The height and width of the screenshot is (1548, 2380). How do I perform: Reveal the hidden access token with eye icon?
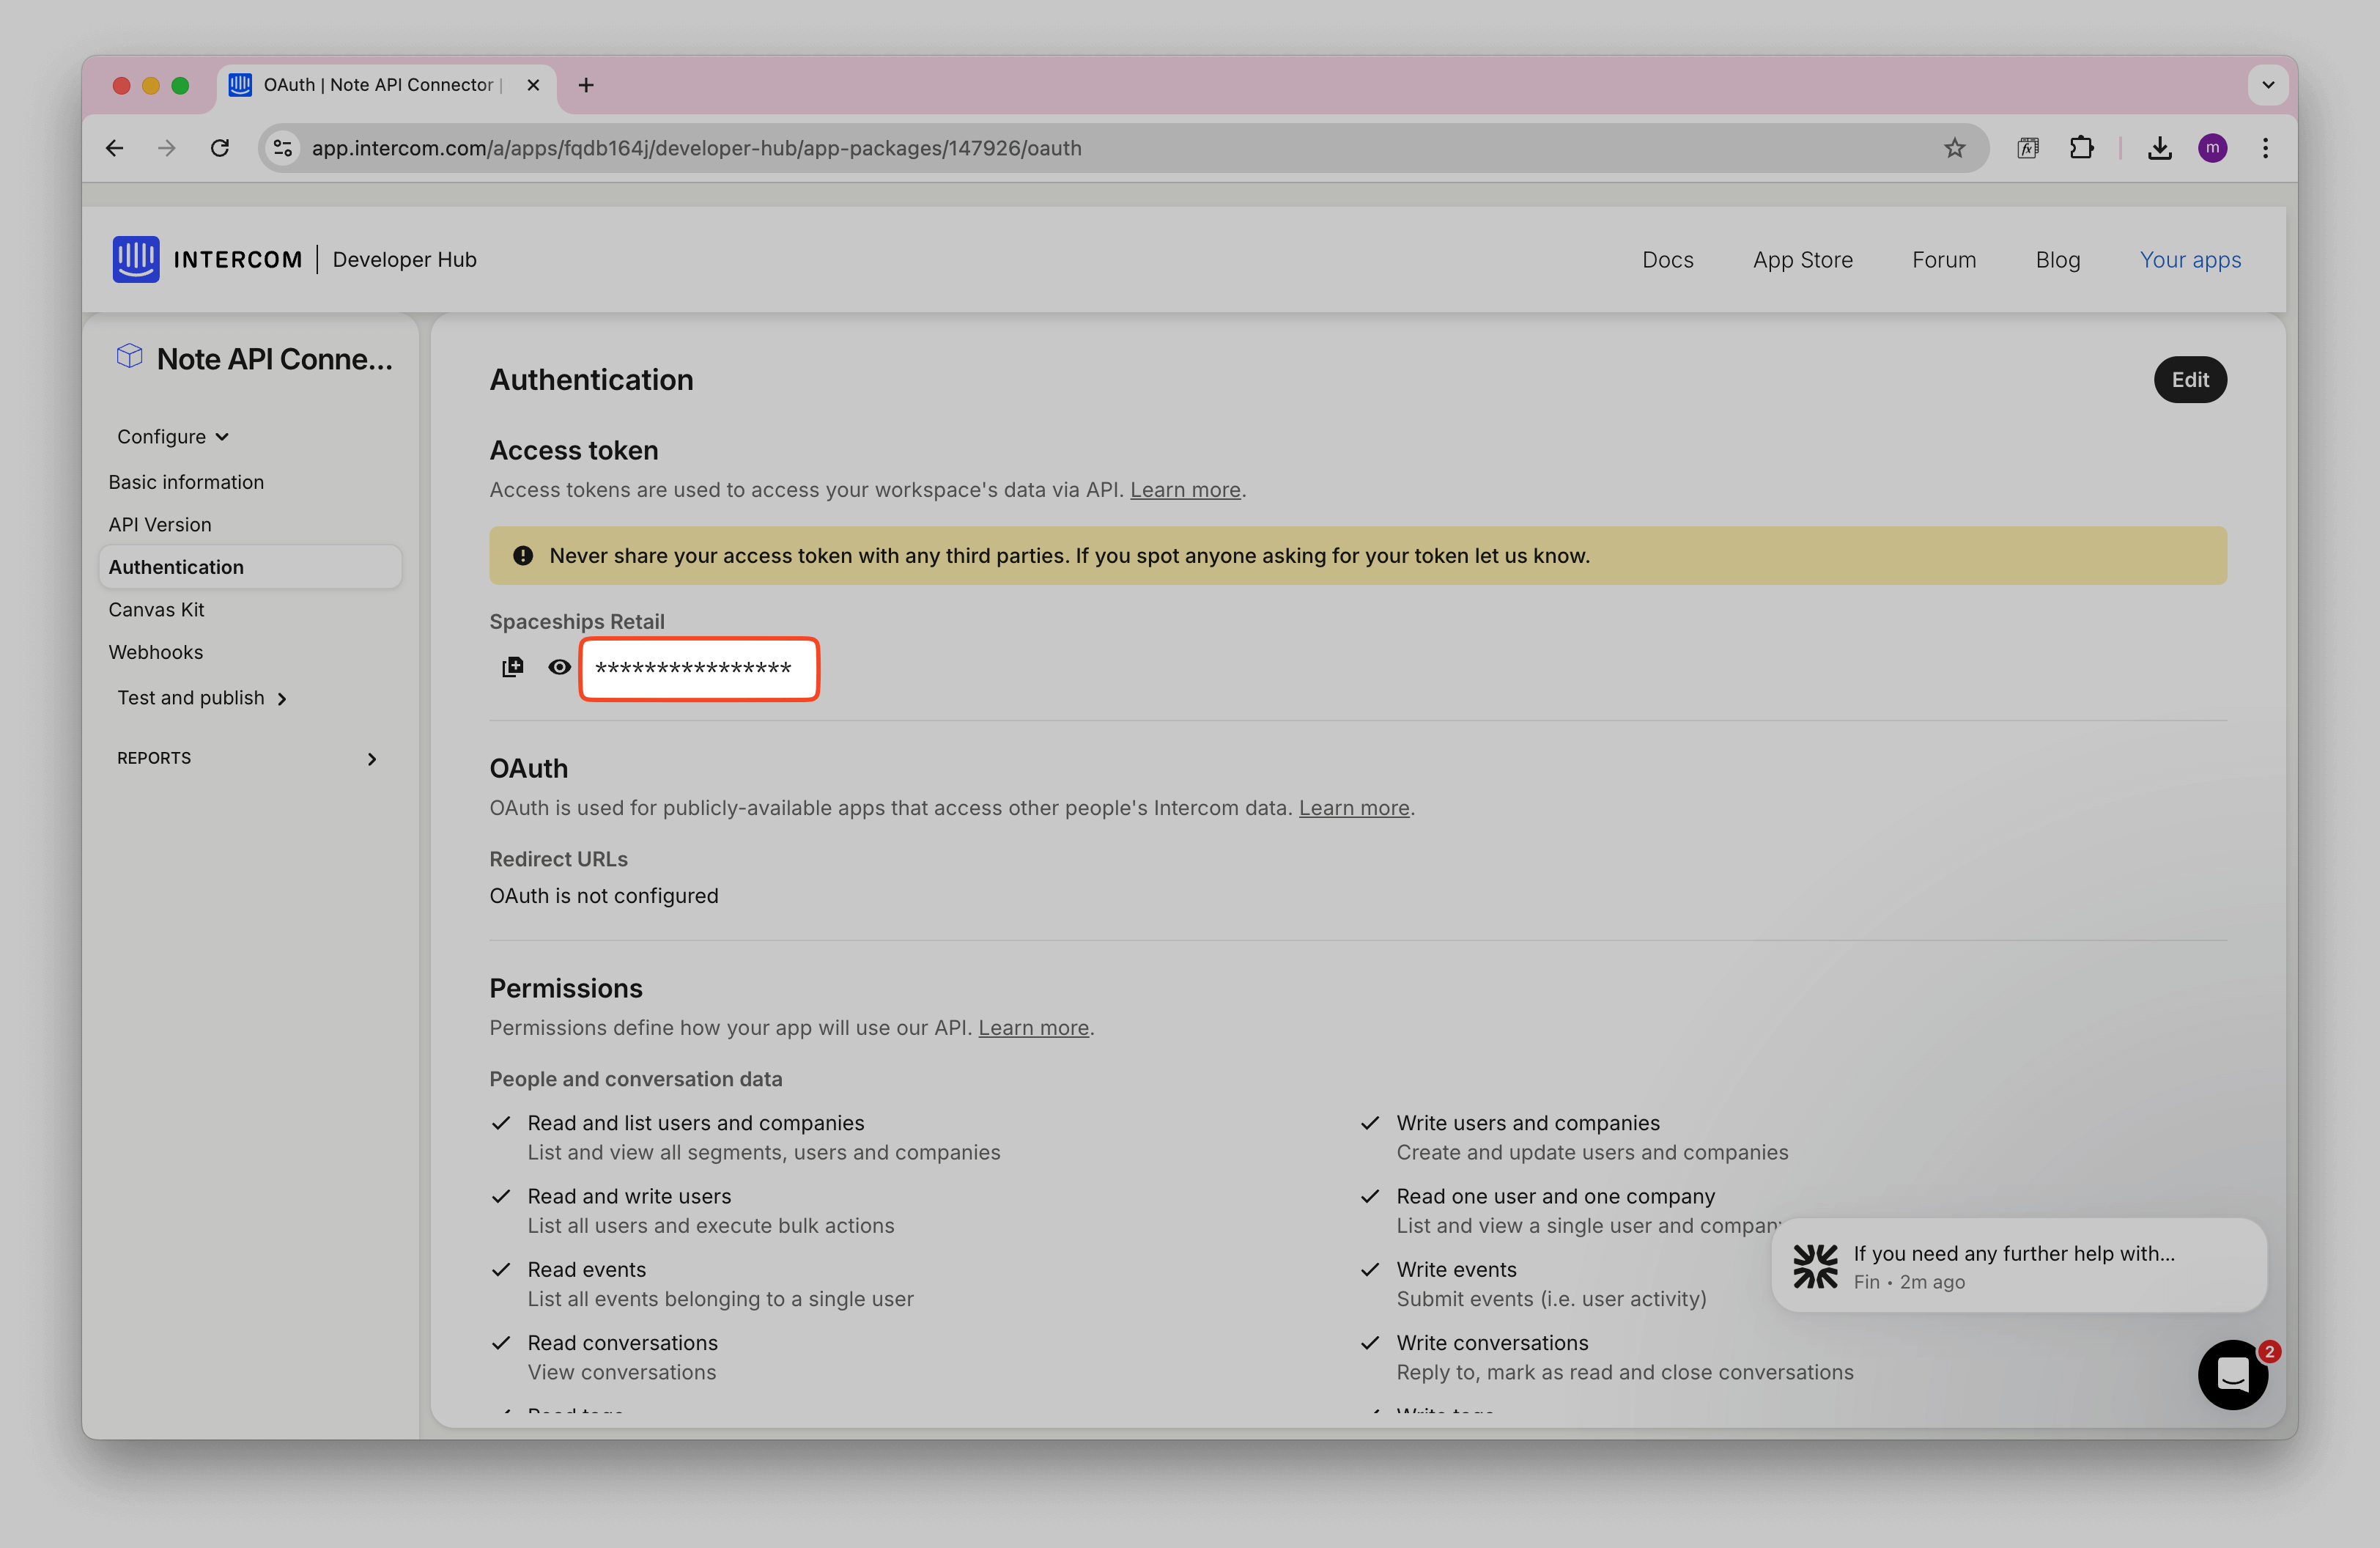[x=559, y=667]
